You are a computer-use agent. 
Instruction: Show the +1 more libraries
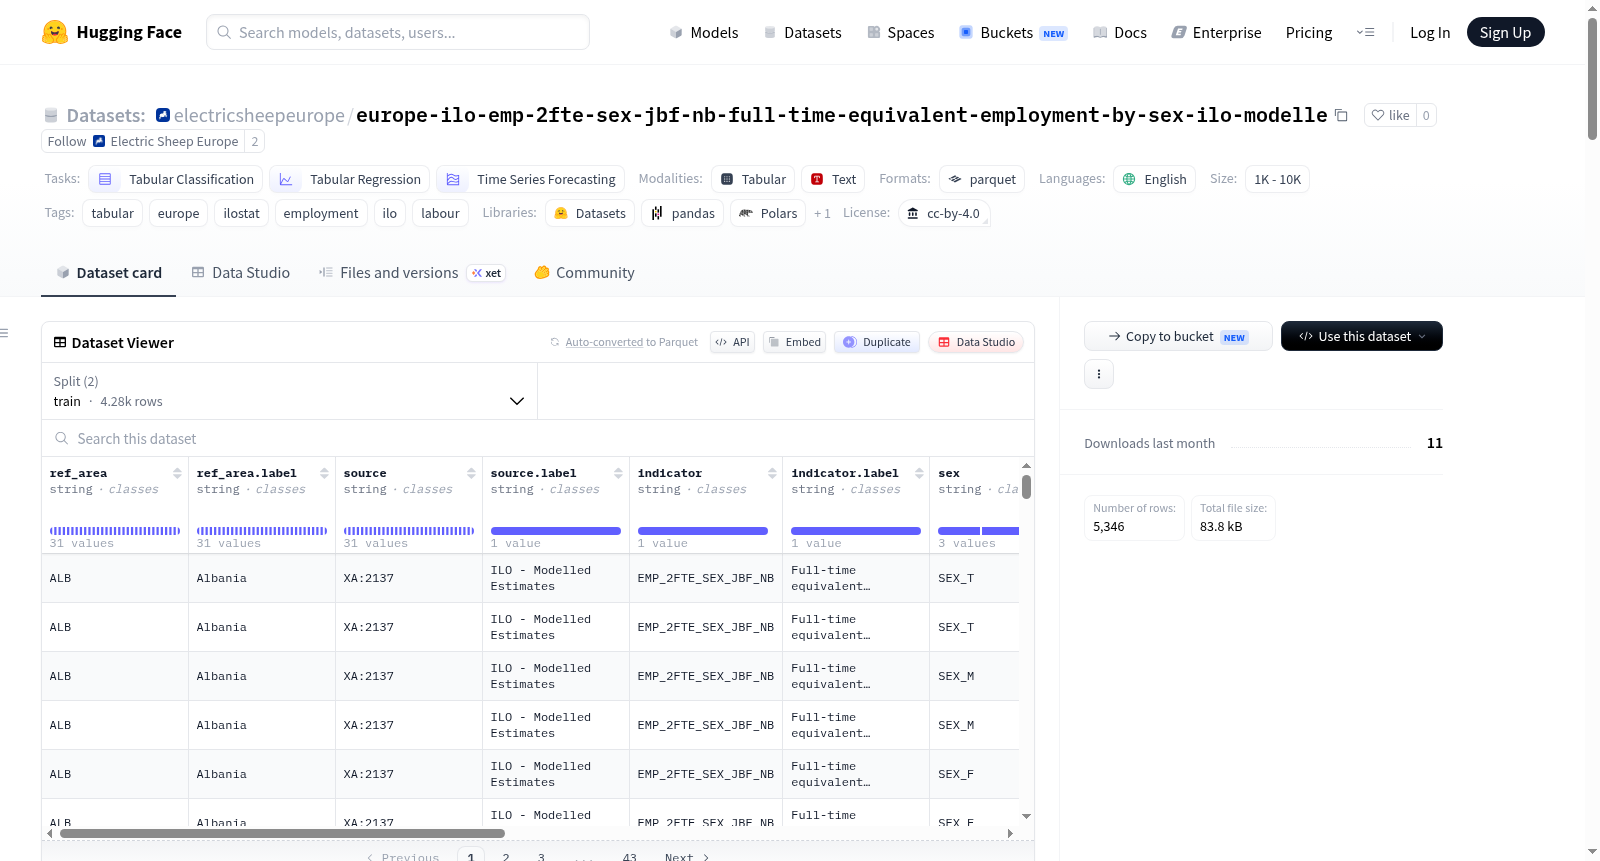(822, 213)
